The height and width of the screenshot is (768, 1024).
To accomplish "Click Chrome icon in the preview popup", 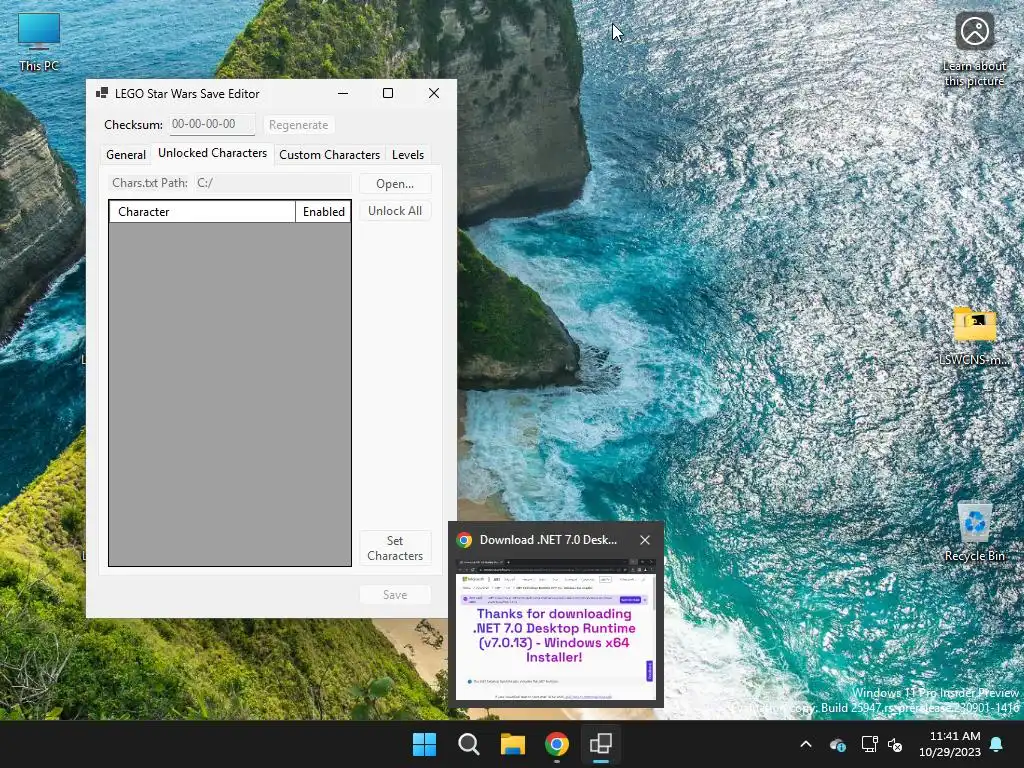I will tap(464, 539).
